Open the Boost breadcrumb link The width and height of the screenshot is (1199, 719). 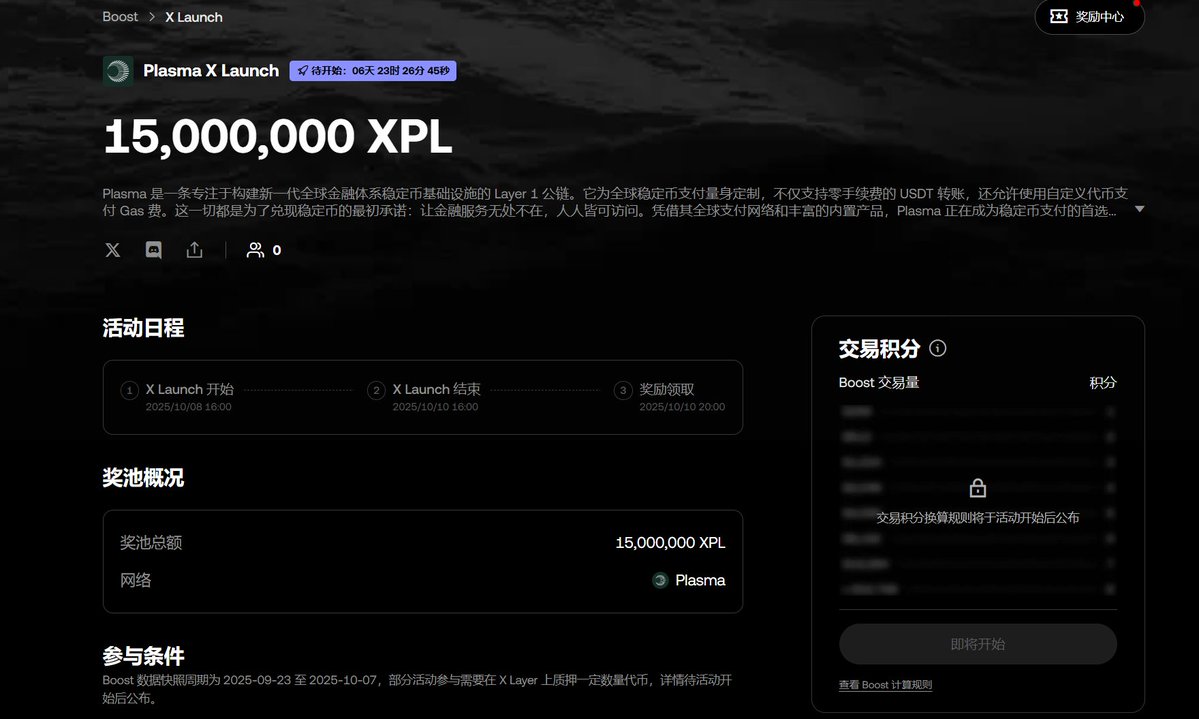coord(120,17)
